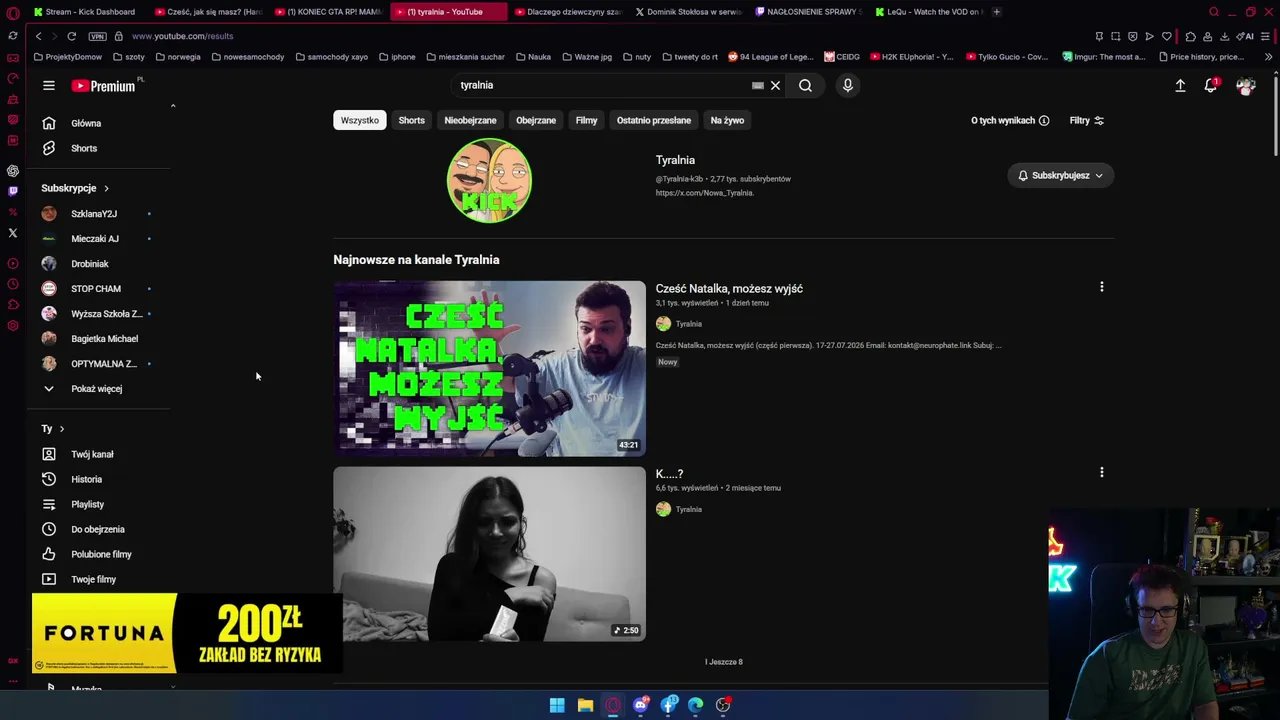Viewport: 1280px width, 720px height.
Task: Open Twitch from the Opera sidebar
Action: pos(13,191)
